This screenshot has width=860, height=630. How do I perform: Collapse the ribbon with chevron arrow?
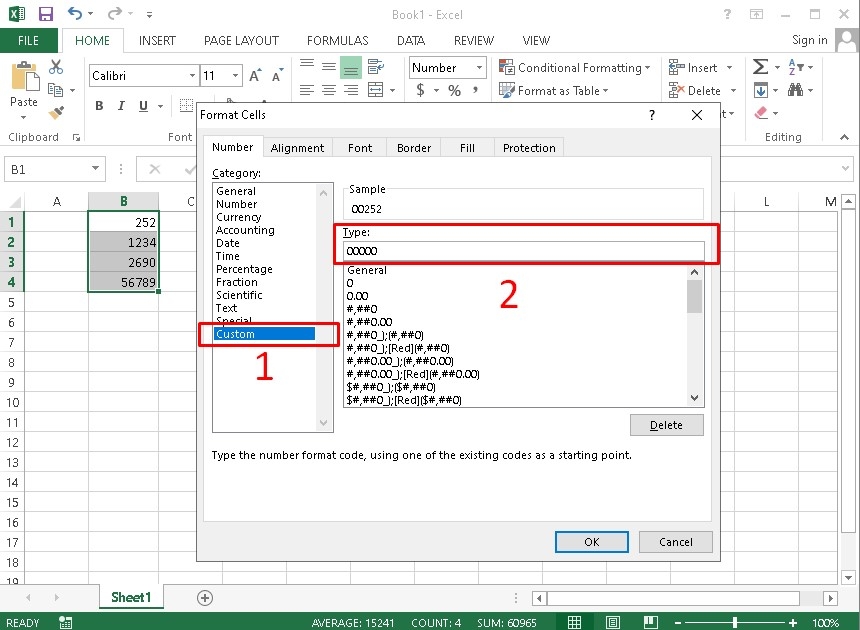click(x=844, y=137)
